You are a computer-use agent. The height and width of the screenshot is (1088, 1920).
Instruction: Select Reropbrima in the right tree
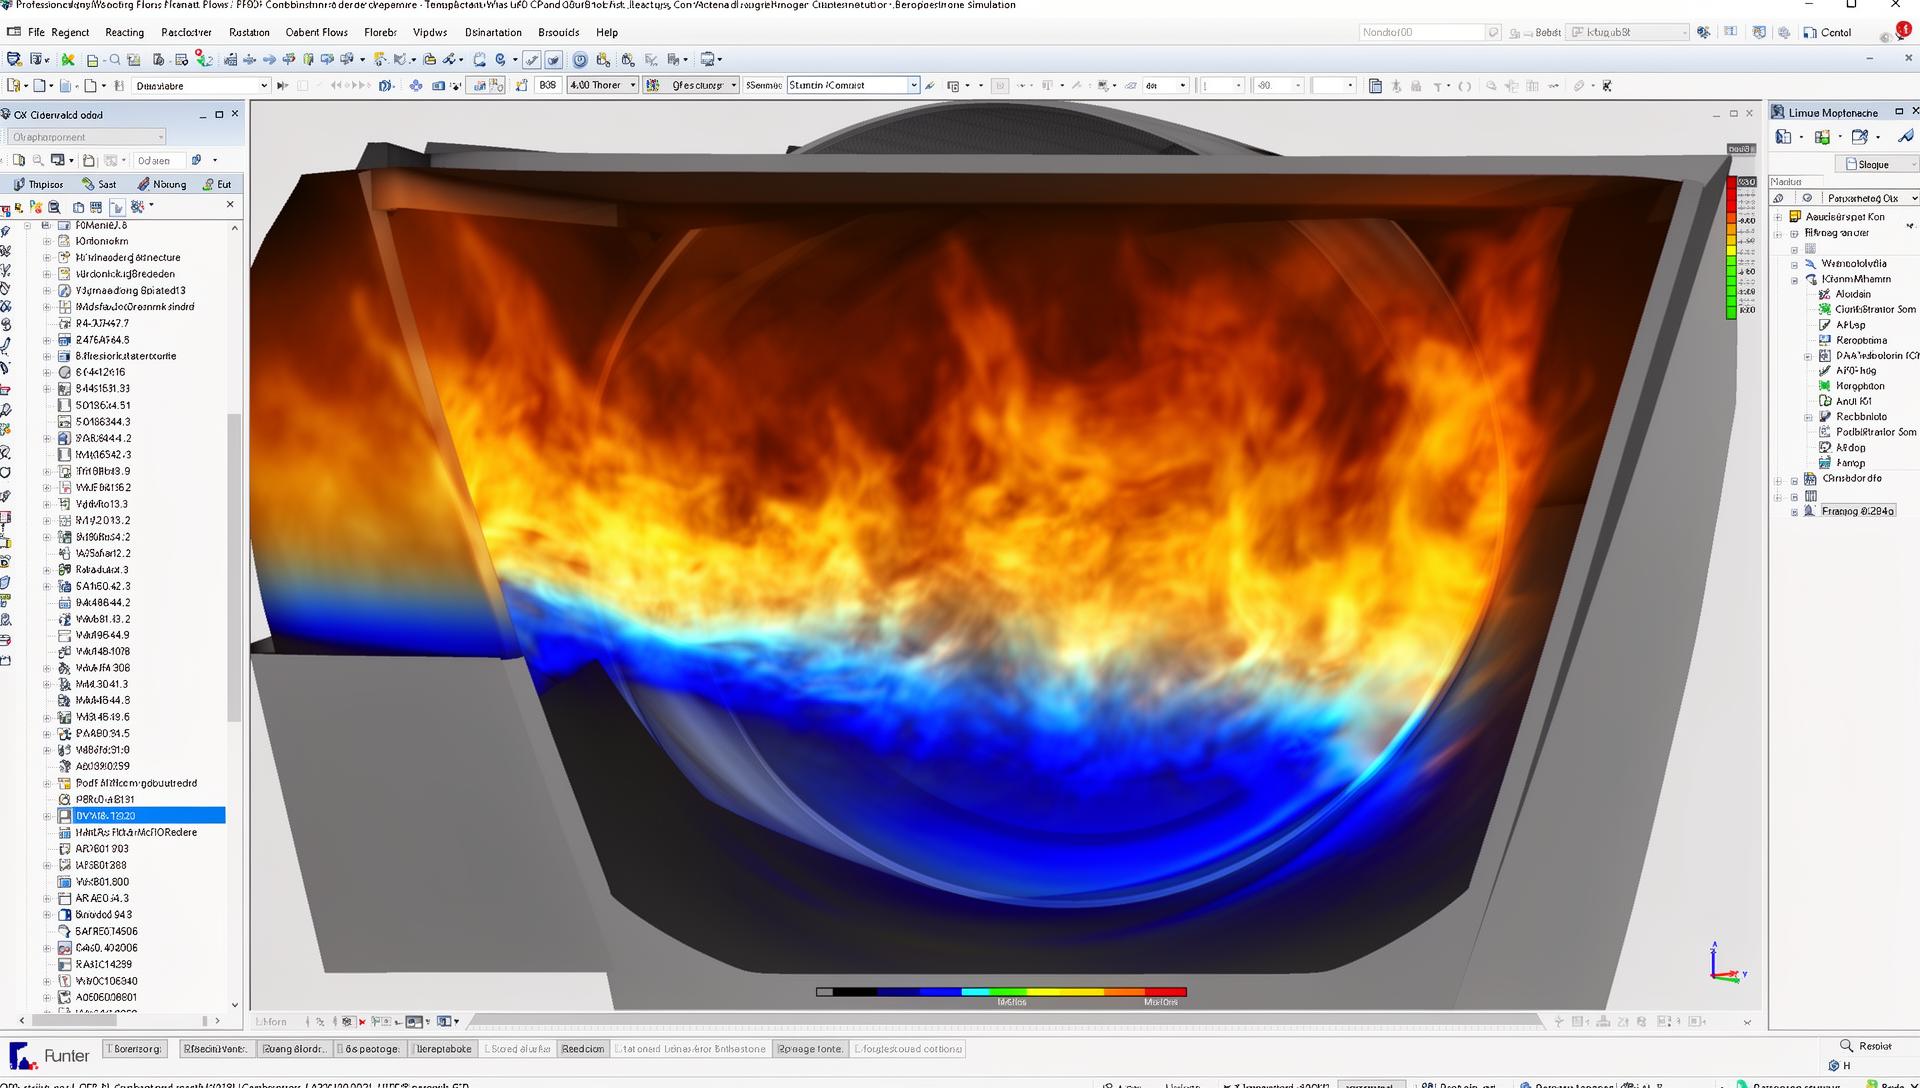point(1861,340)
